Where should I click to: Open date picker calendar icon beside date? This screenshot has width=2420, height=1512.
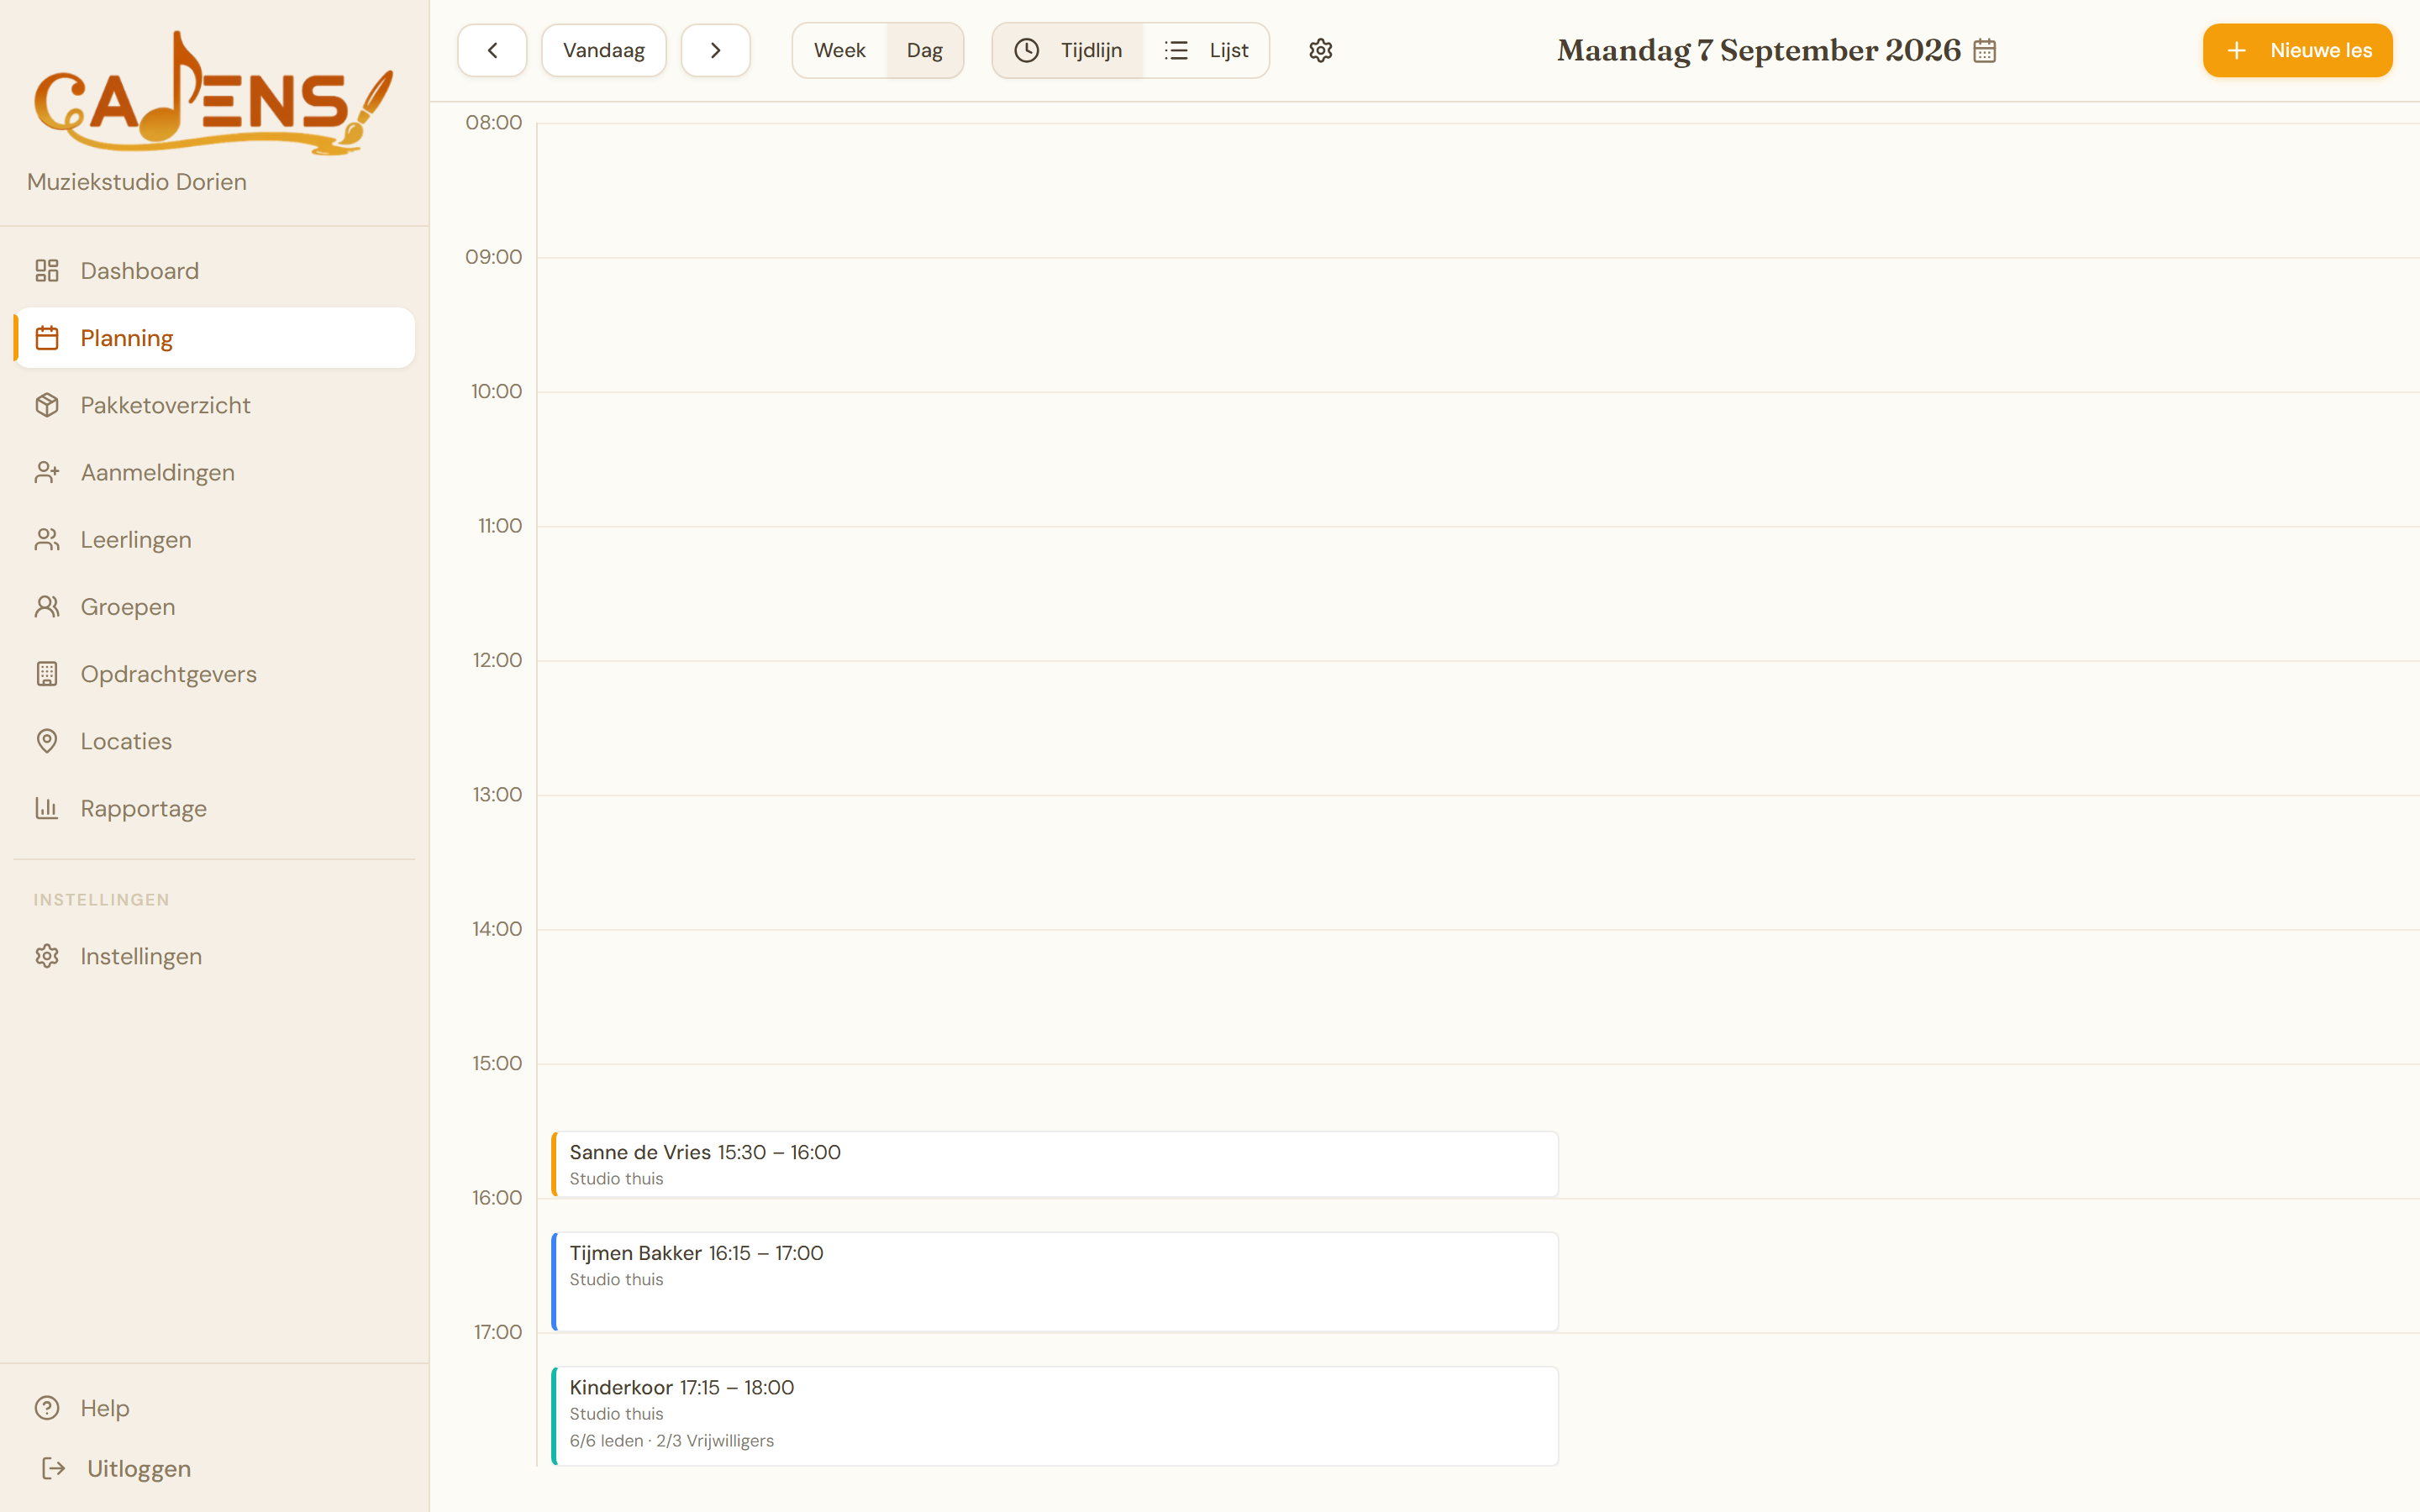1985,51
